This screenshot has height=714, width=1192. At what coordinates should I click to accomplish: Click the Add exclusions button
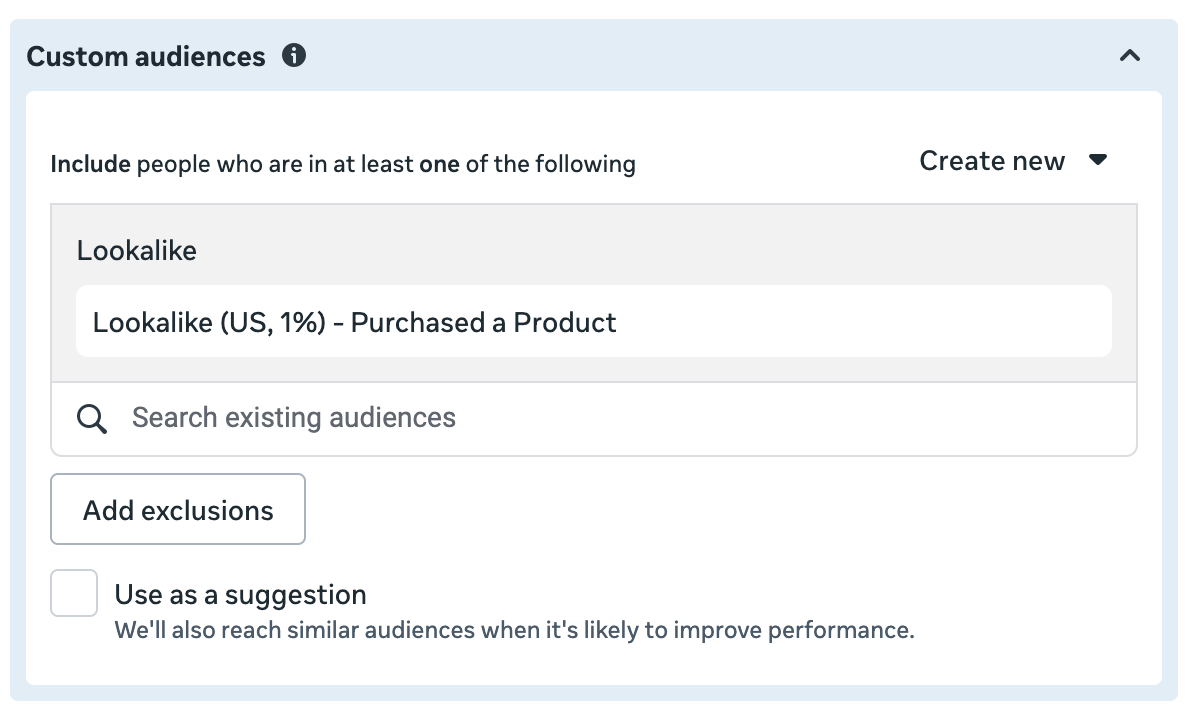178,510
